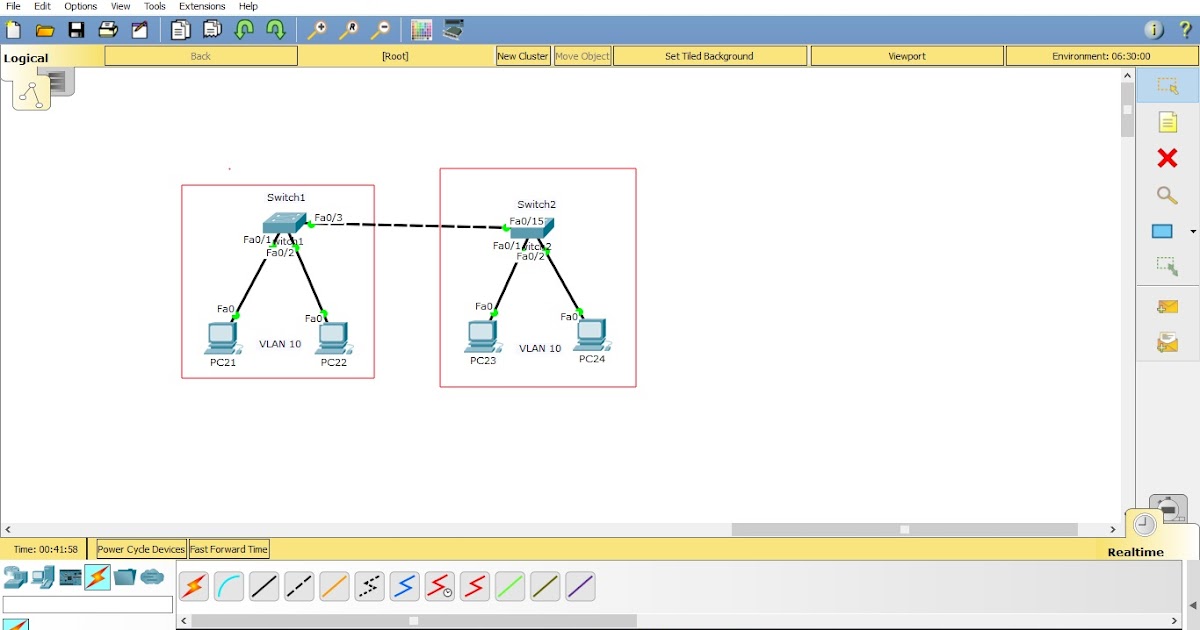Click the Viewport button
This screenshot has width=1200, height=630.
pos(907,56)
